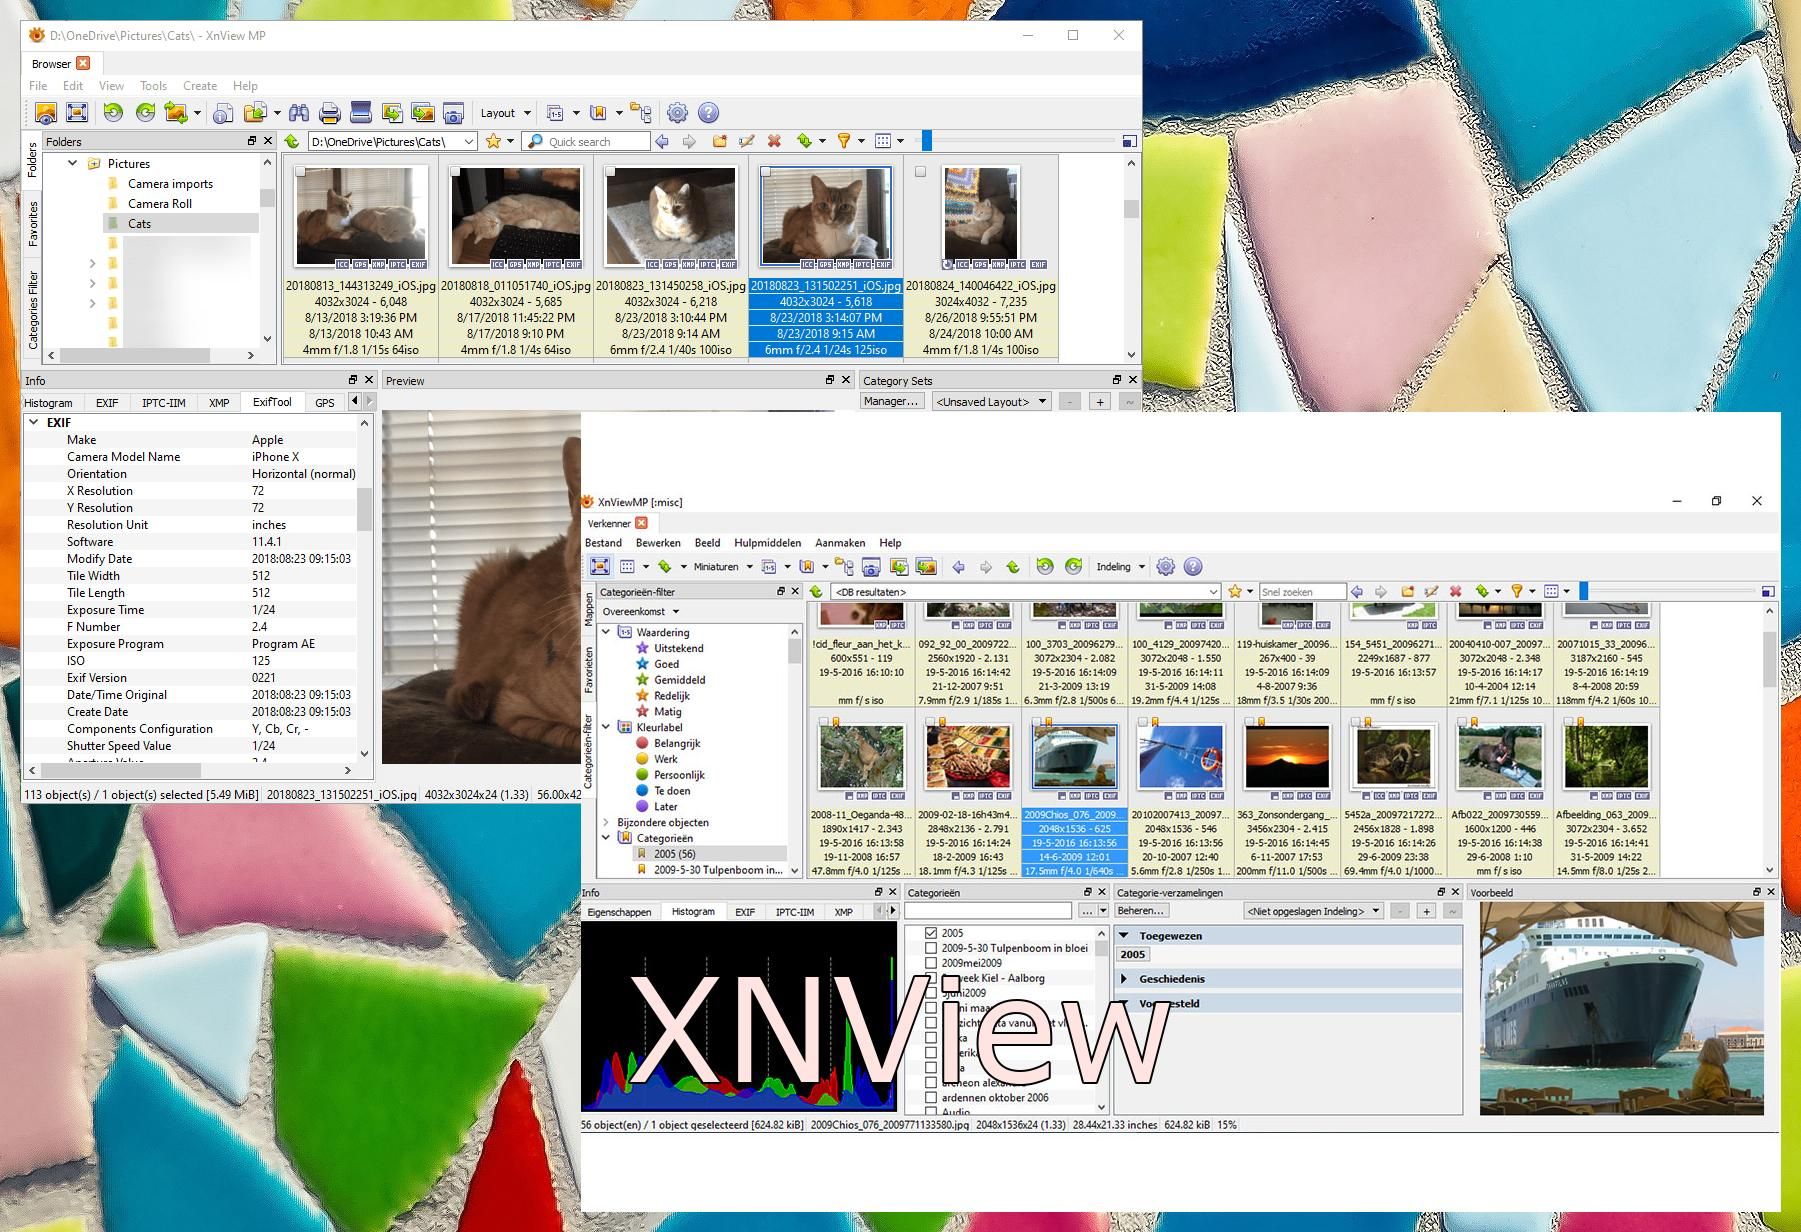The width and height of the screenshot is (1801, 1232).
Task: Open settings gear in top window toolbar
Action: tap(677, 113)
